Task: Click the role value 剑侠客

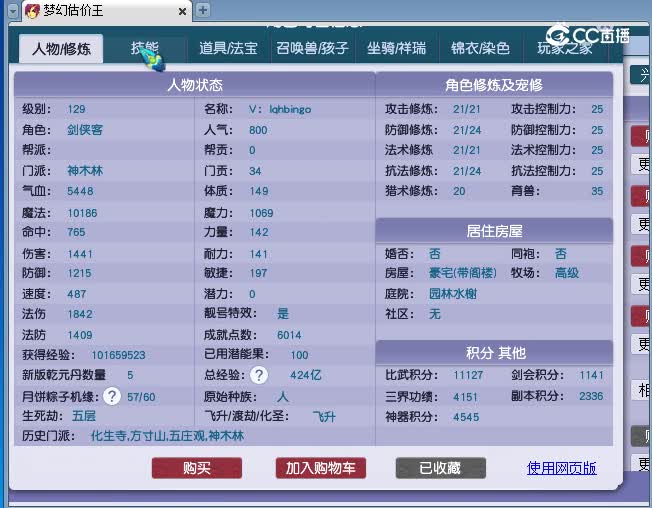Action: [x=85, y=130]
